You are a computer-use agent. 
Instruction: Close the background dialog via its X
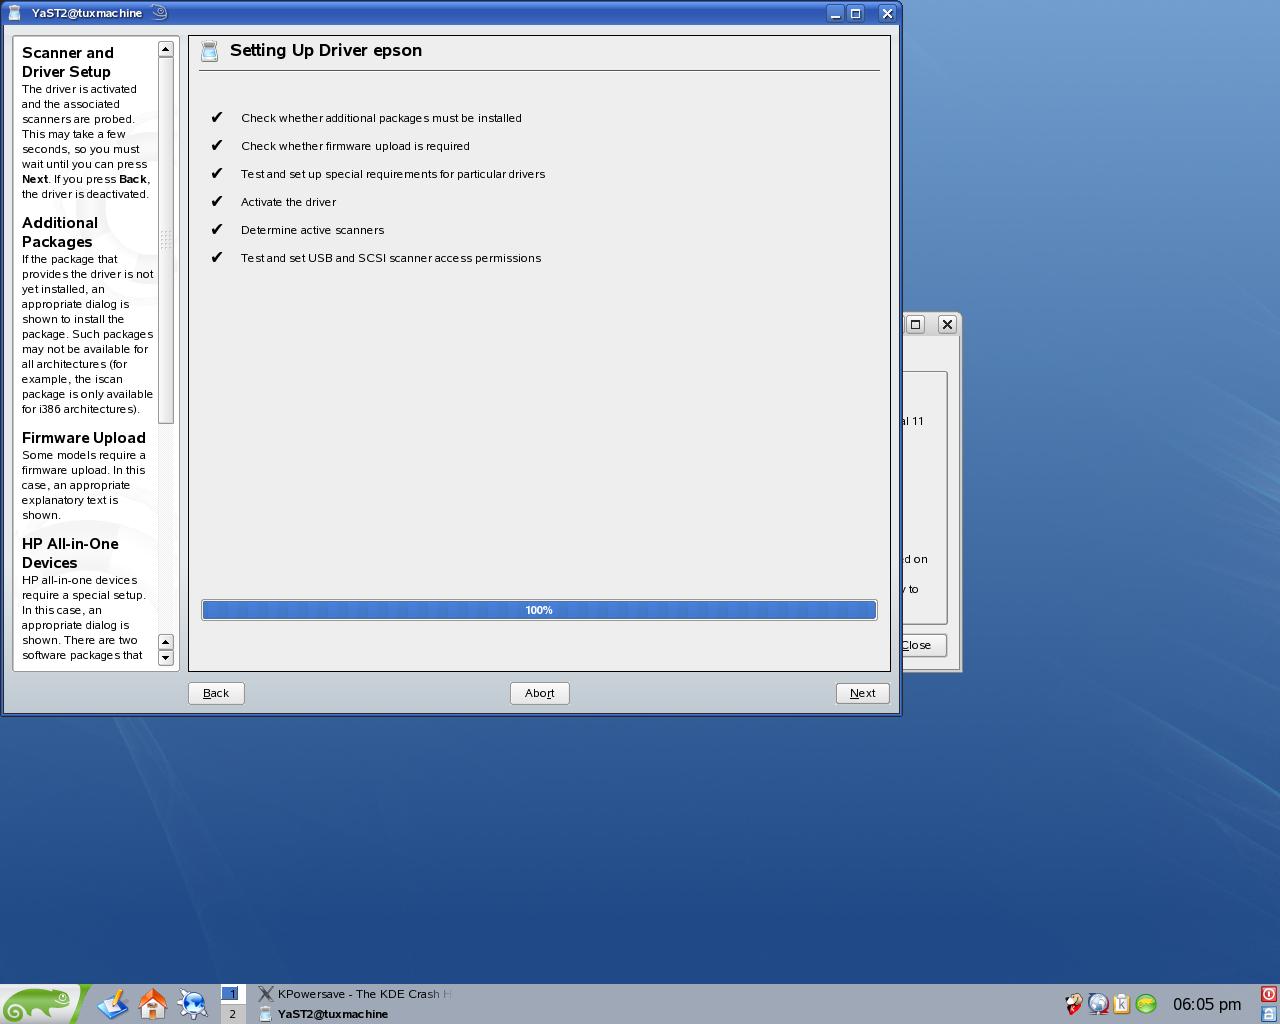tap(947, 324)
